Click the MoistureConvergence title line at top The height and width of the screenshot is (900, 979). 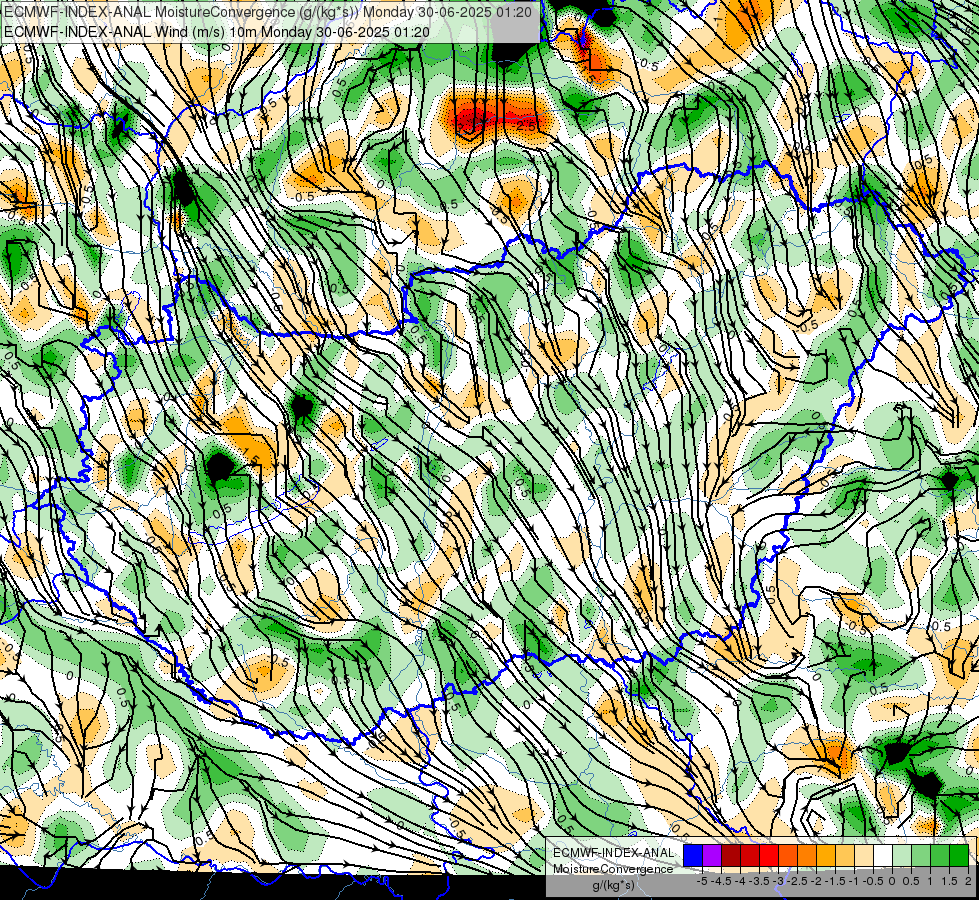click(x=268, y=12)
